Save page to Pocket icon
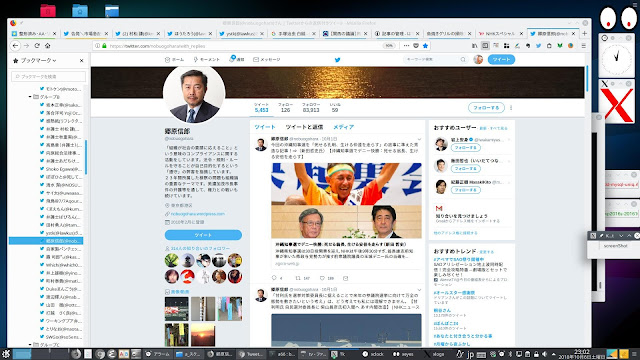This screenshot has width=640, height=360. 416,46
